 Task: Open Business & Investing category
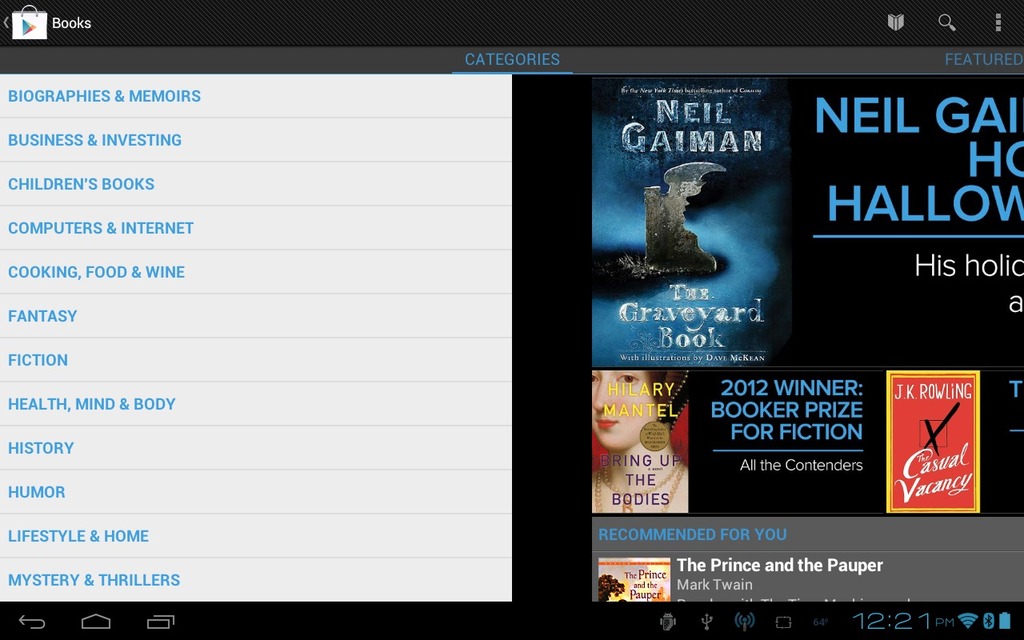pyautogui.click(x=256, y=140)
